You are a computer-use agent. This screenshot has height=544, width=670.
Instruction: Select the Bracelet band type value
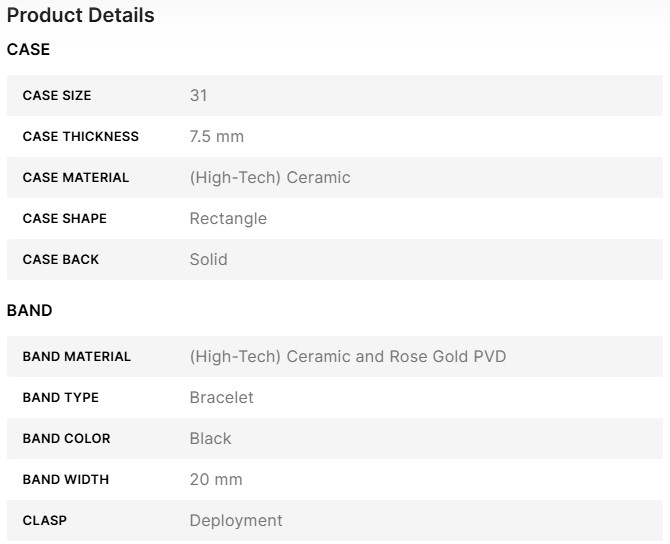221,398
